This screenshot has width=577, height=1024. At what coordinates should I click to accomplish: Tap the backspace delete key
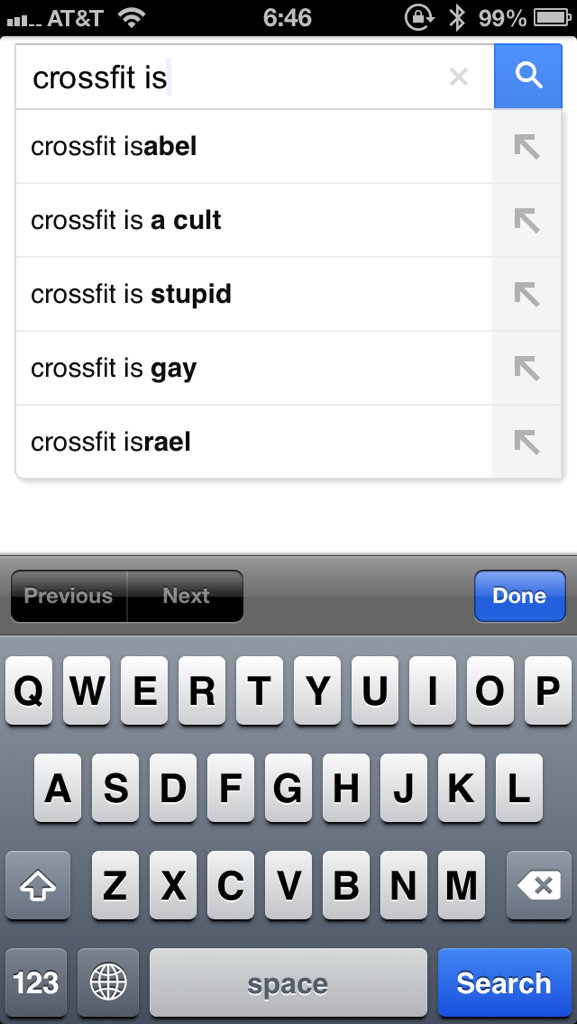pyautogui.click(x=539, y=886)
